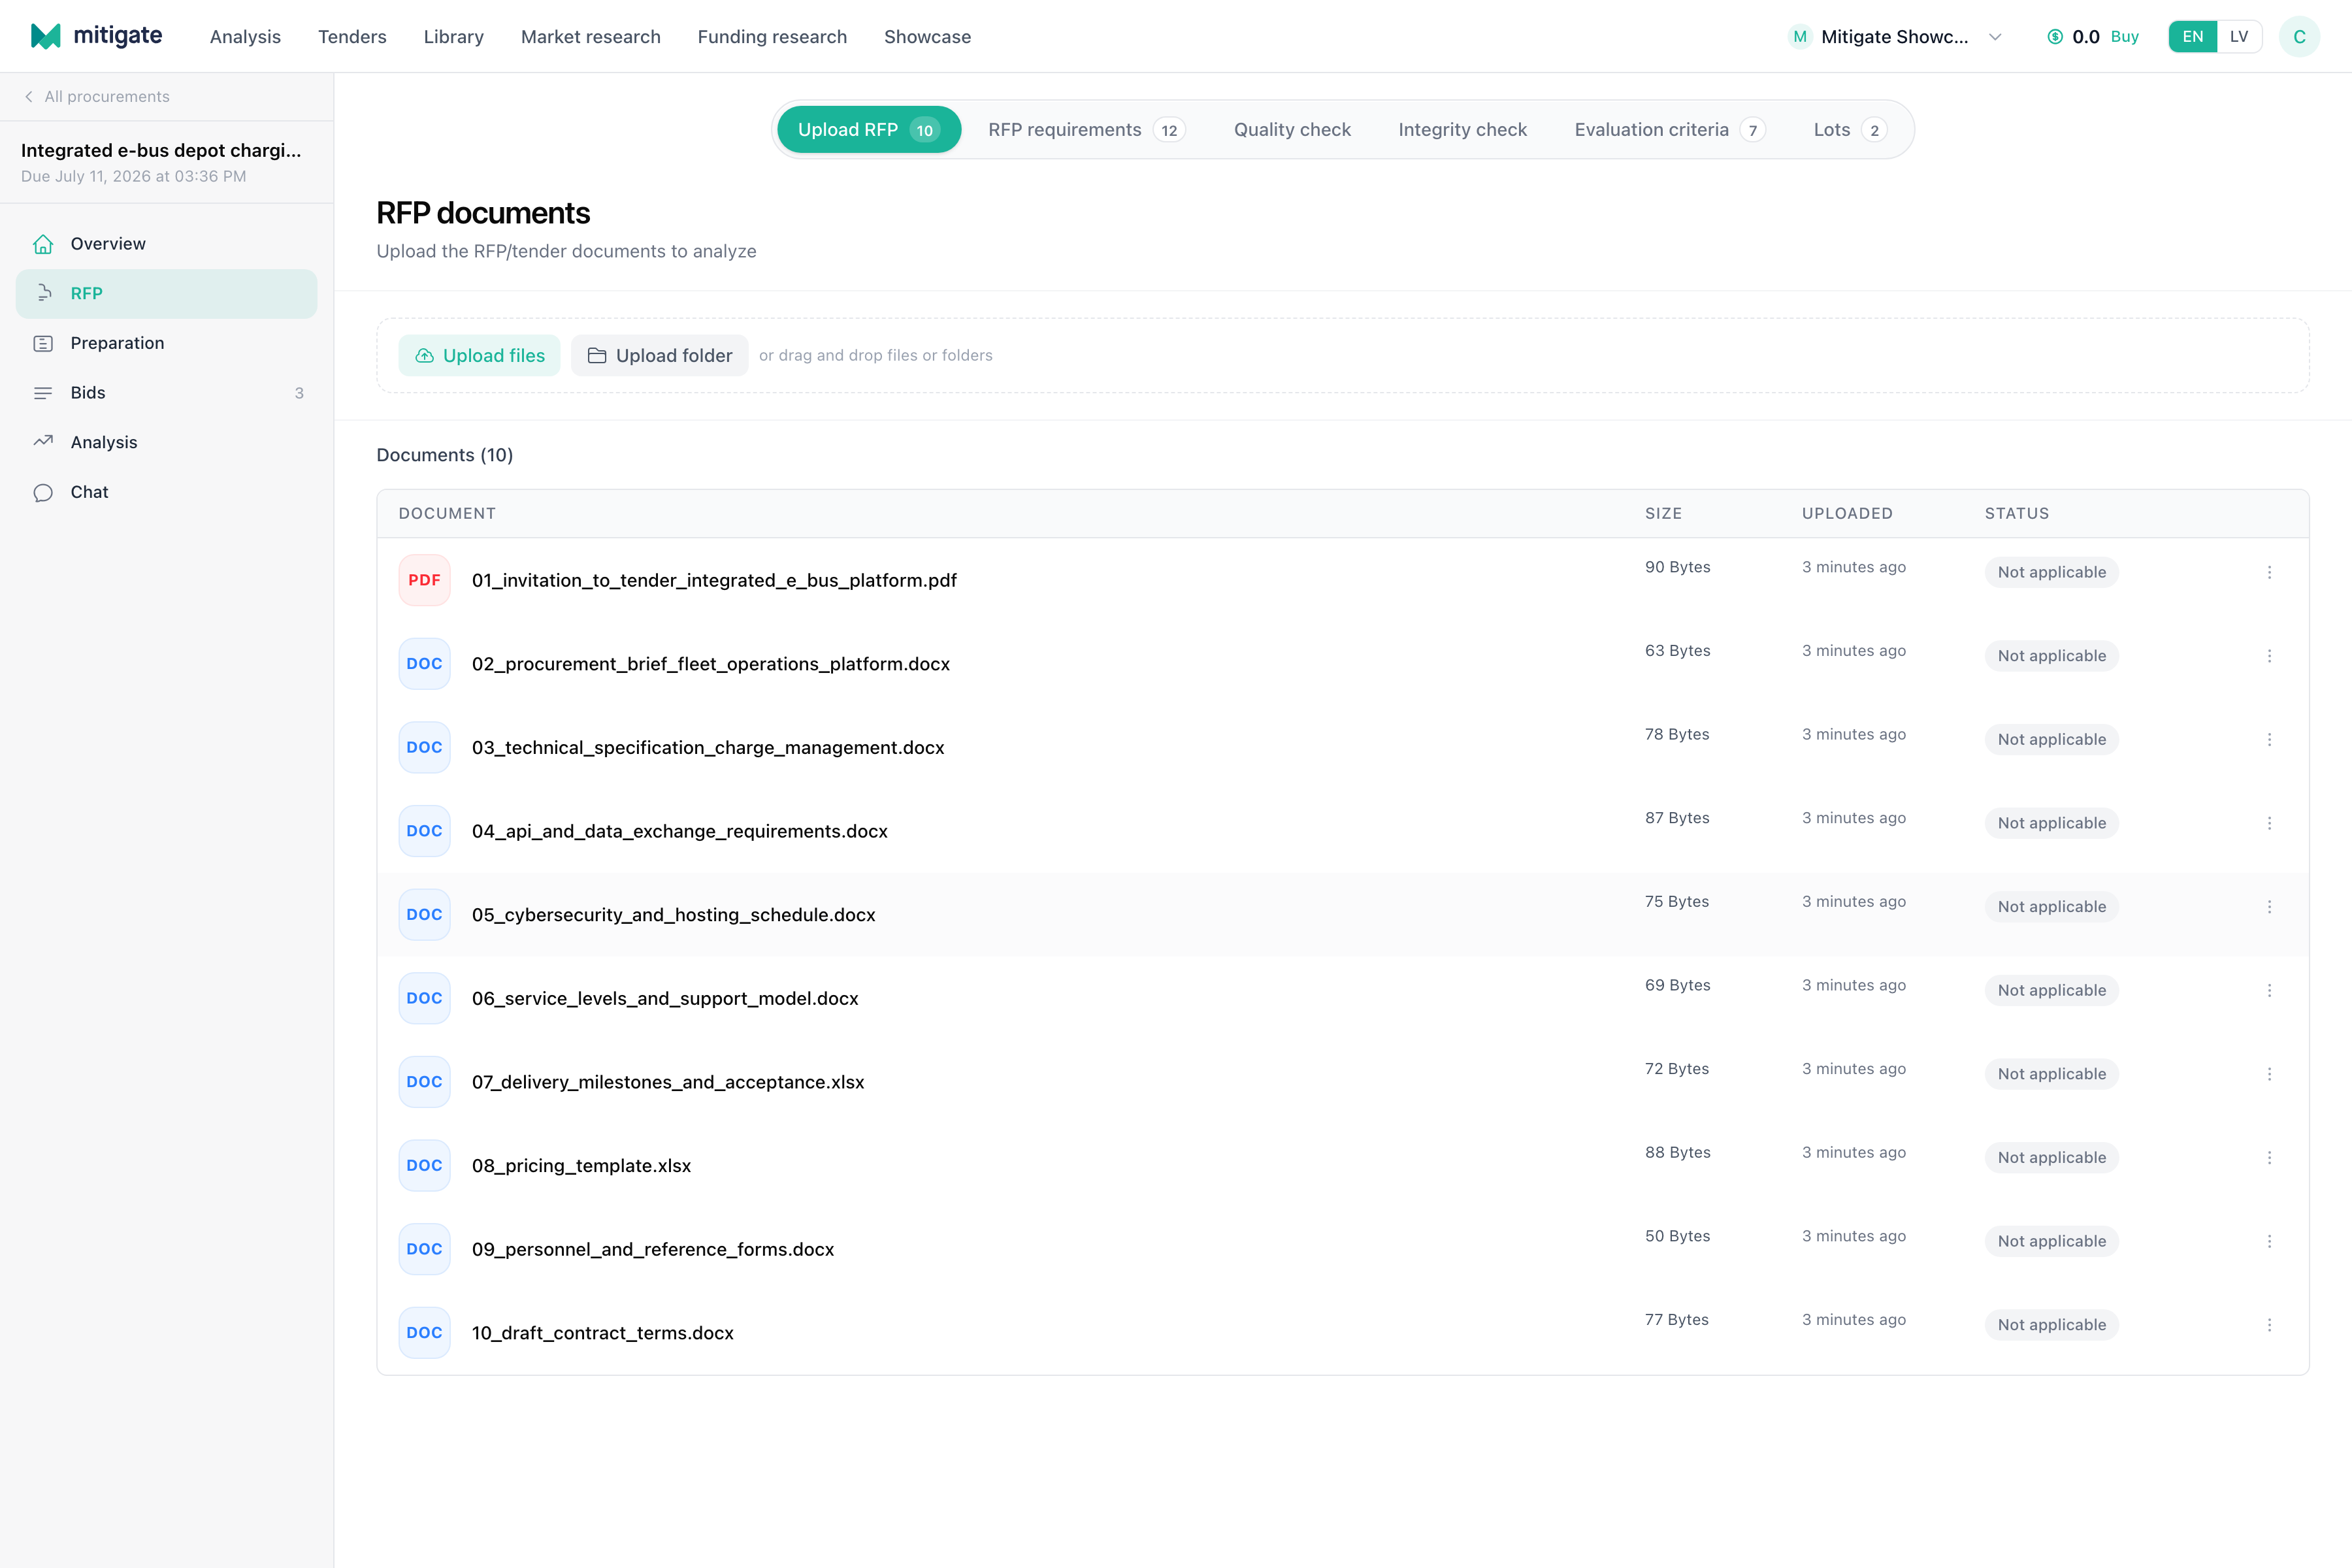Click the mitigate logo icon
This screenshot has width=2352, height=1568.
pos(46,36)
